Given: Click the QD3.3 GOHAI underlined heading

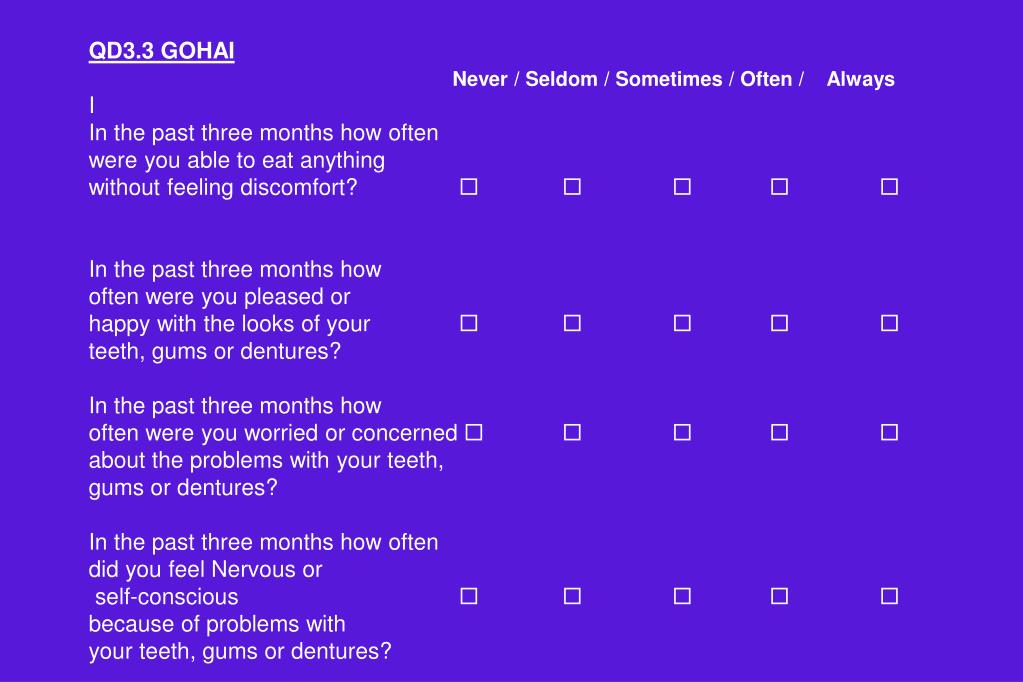Looking at the screenshot, I should [161, 51].
